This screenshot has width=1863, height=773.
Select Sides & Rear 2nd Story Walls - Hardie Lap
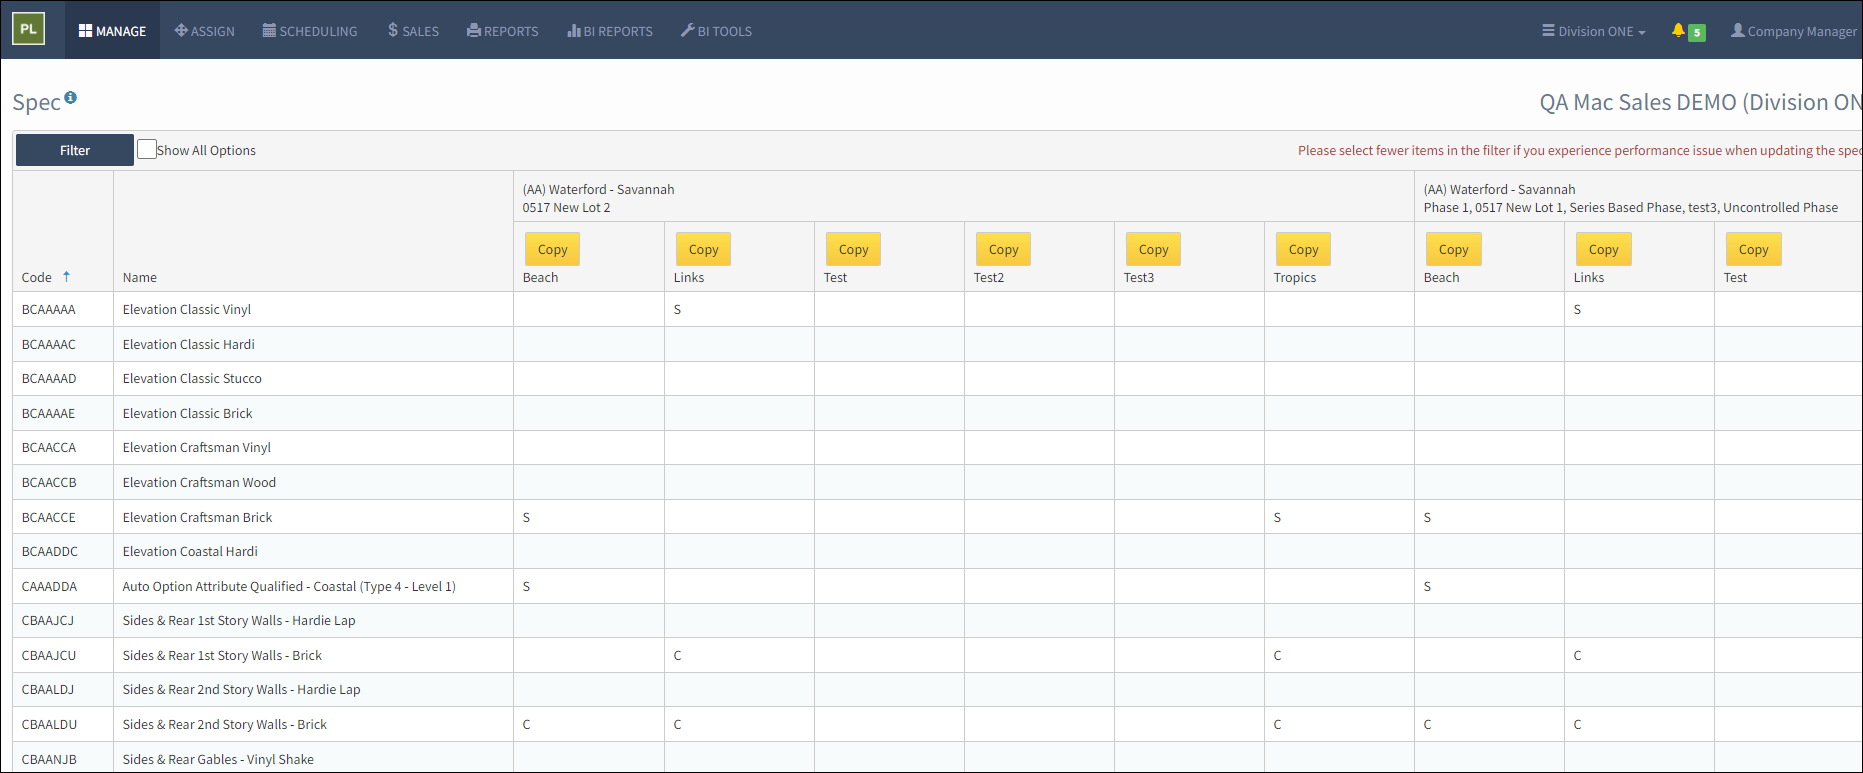coord(242,689)
